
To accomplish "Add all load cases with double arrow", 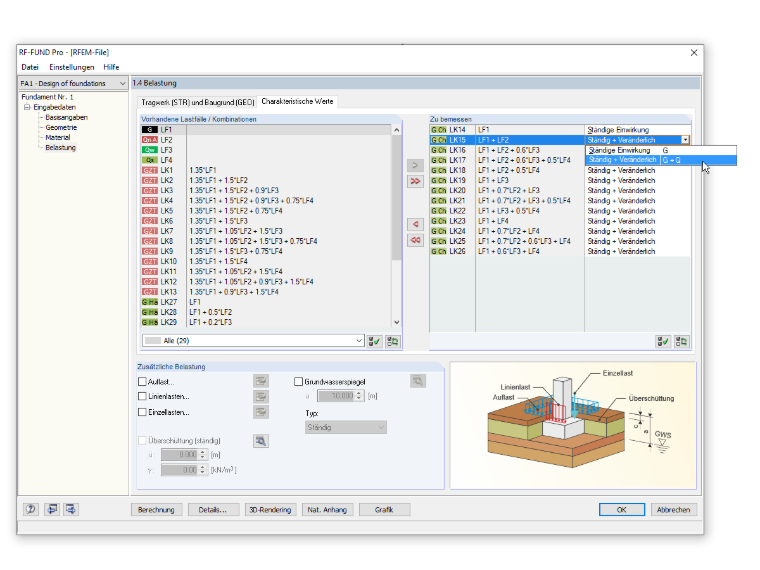I will click(x=415, y=181).
